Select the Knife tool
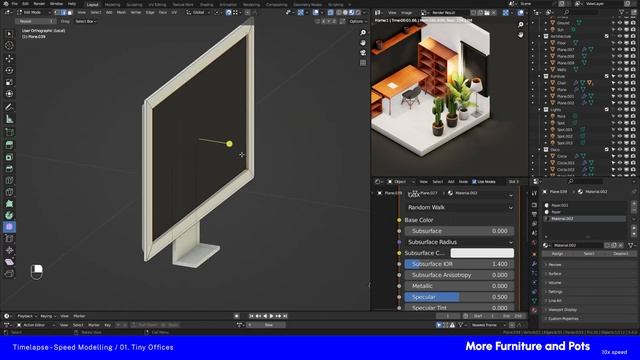 [x=9, y=192]
